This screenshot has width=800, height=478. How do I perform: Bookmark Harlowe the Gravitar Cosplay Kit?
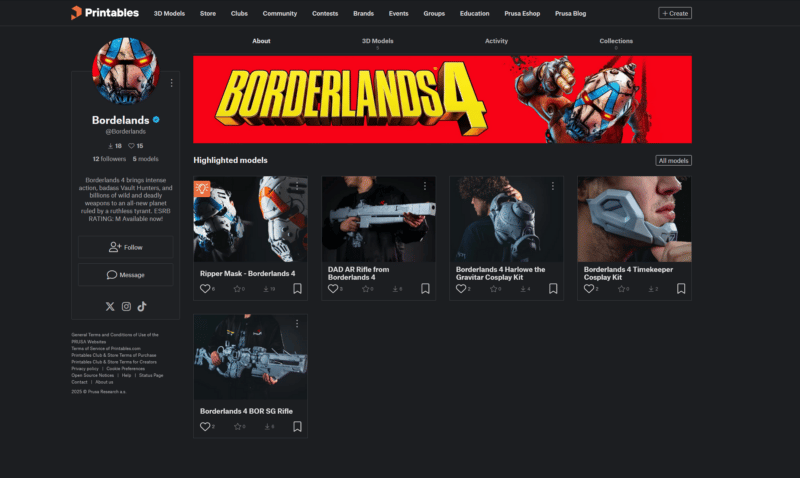click(x=553, y=289)
